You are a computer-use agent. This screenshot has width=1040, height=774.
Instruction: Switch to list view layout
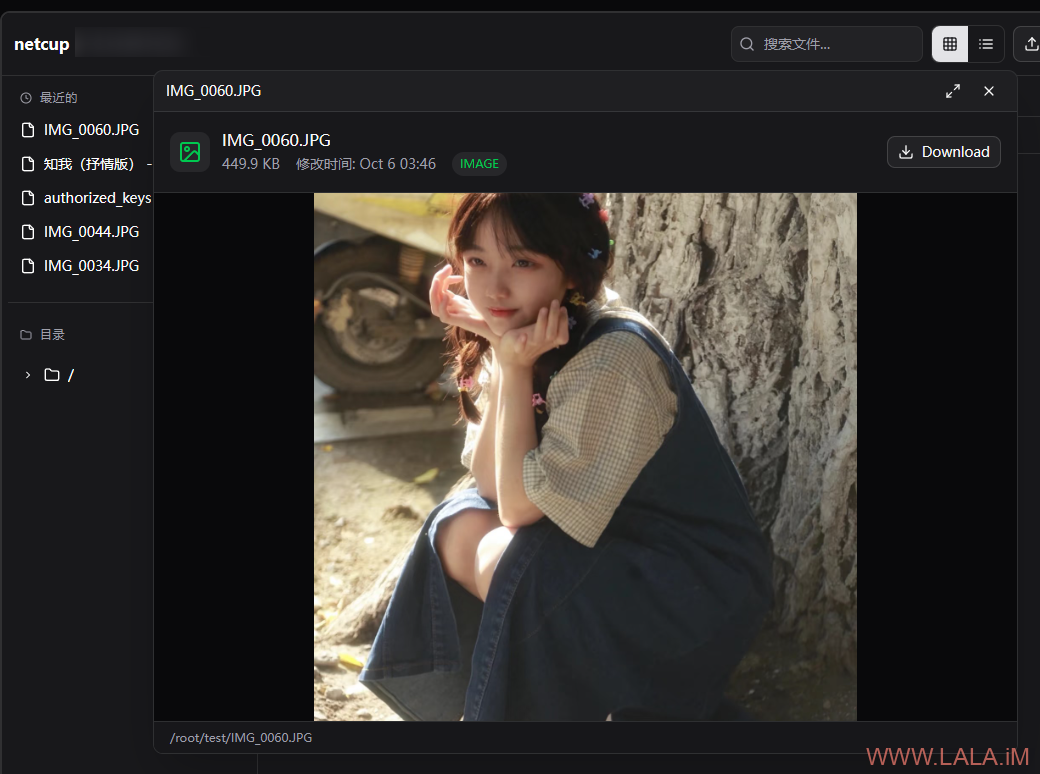coord(986,44)
